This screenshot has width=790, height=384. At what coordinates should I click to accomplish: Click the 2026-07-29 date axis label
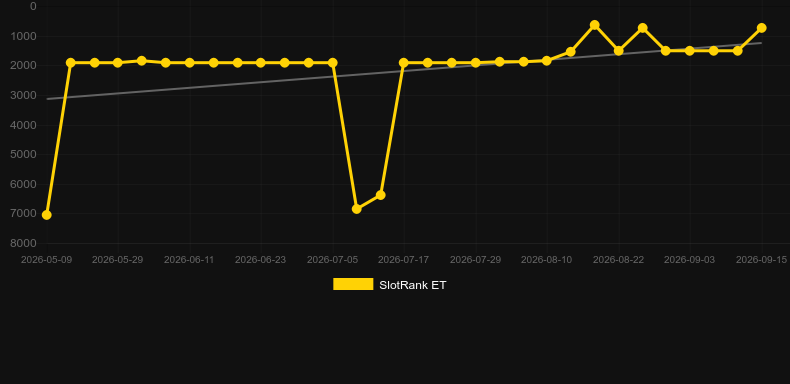coord(475,260)
